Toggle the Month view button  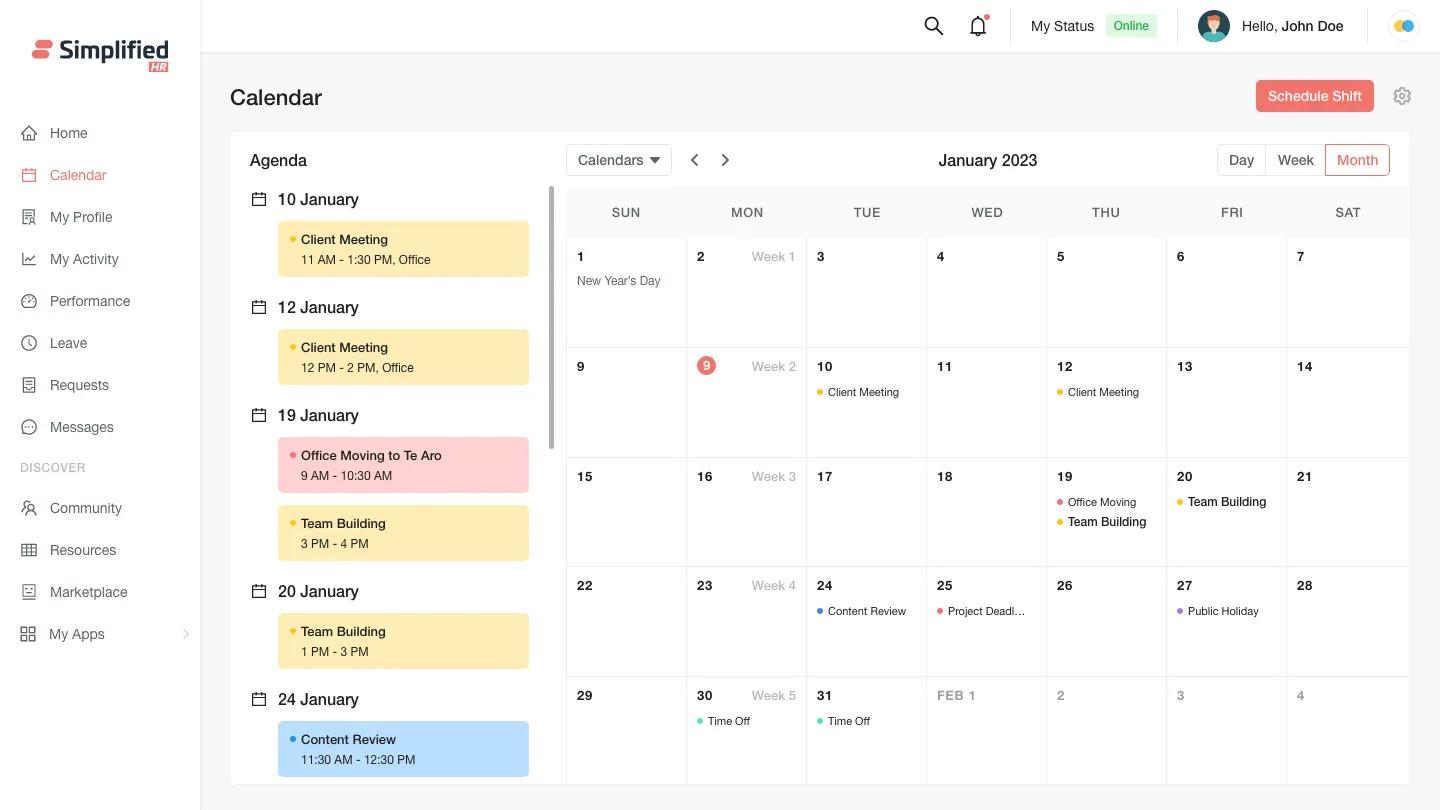(x=1357, y=160)
